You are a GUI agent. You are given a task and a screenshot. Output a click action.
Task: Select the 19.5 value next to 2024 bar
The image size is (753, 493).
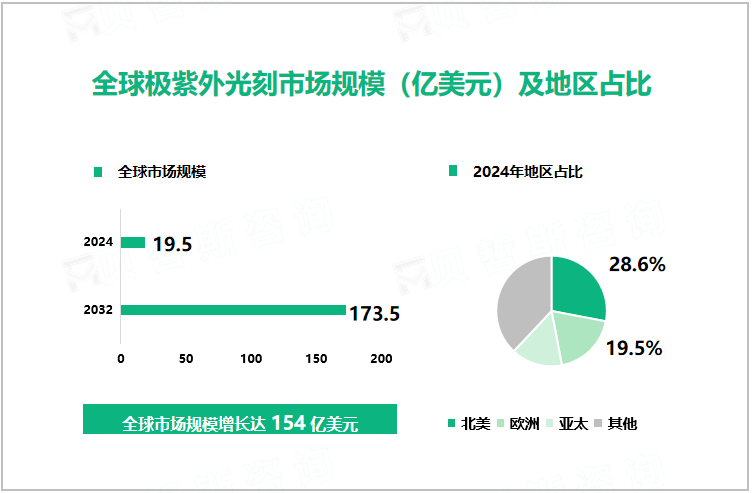pyautogui.click(x=172, y=244)
